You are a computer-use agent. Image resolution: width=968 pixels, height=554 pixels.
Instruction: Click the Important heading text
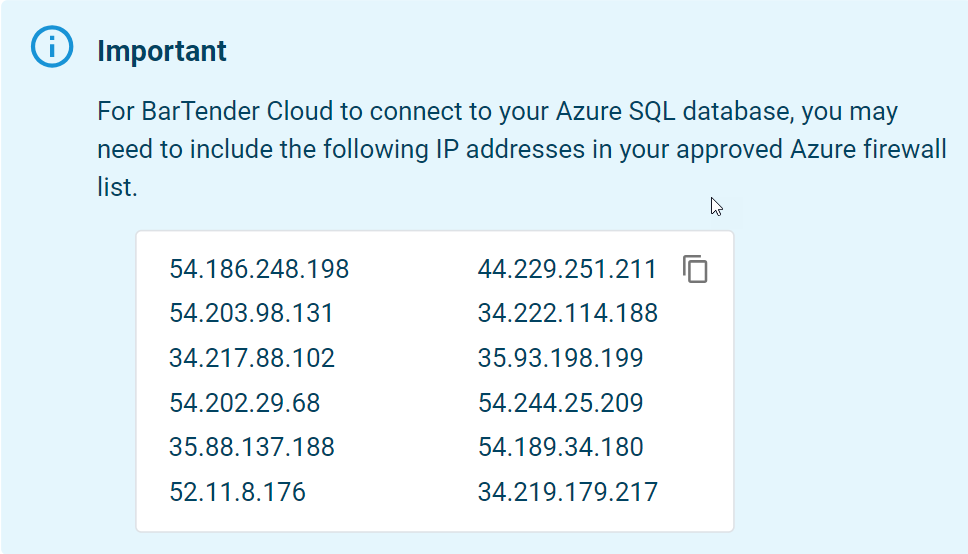pyautogui.click(x=162, y=51)
